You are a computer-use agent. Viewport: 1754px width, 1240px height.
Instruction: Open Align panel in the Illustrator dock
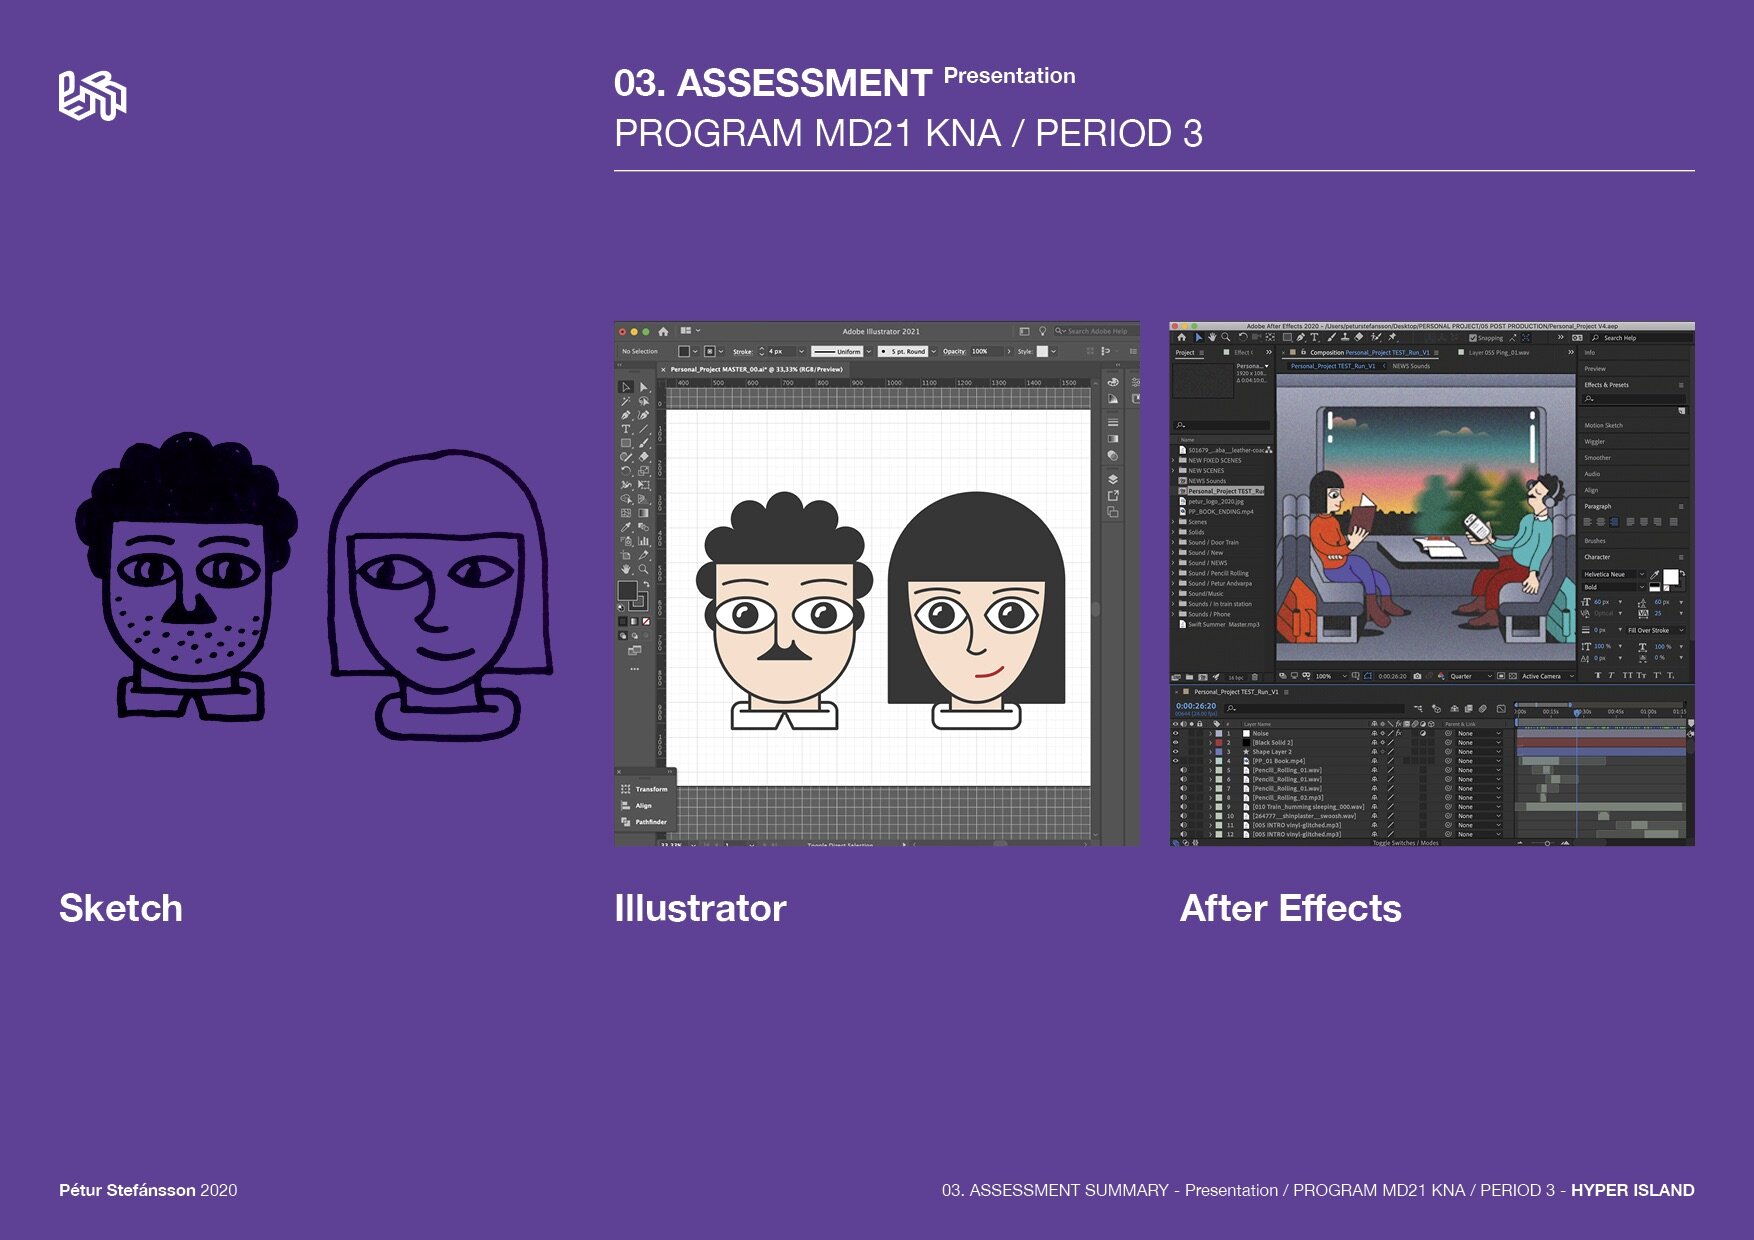point(637,805)
